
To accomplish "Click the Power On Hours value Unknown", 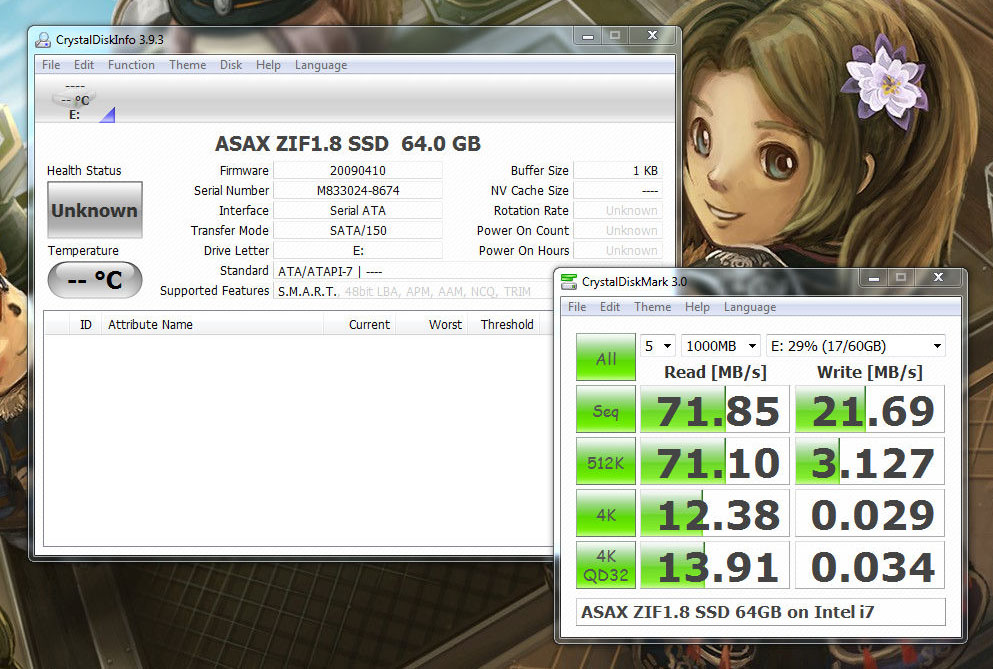I will click(x=617, y=251).
